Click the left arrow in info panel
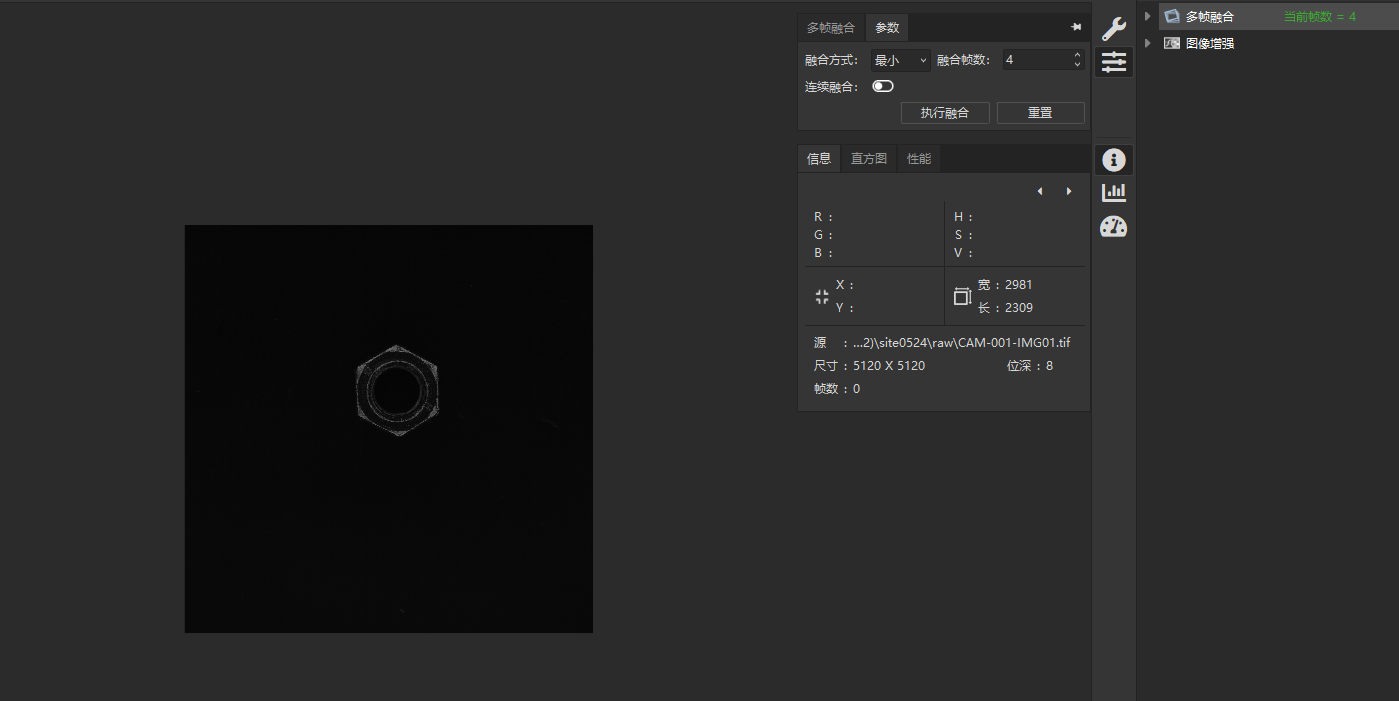 coord(1040,191)
